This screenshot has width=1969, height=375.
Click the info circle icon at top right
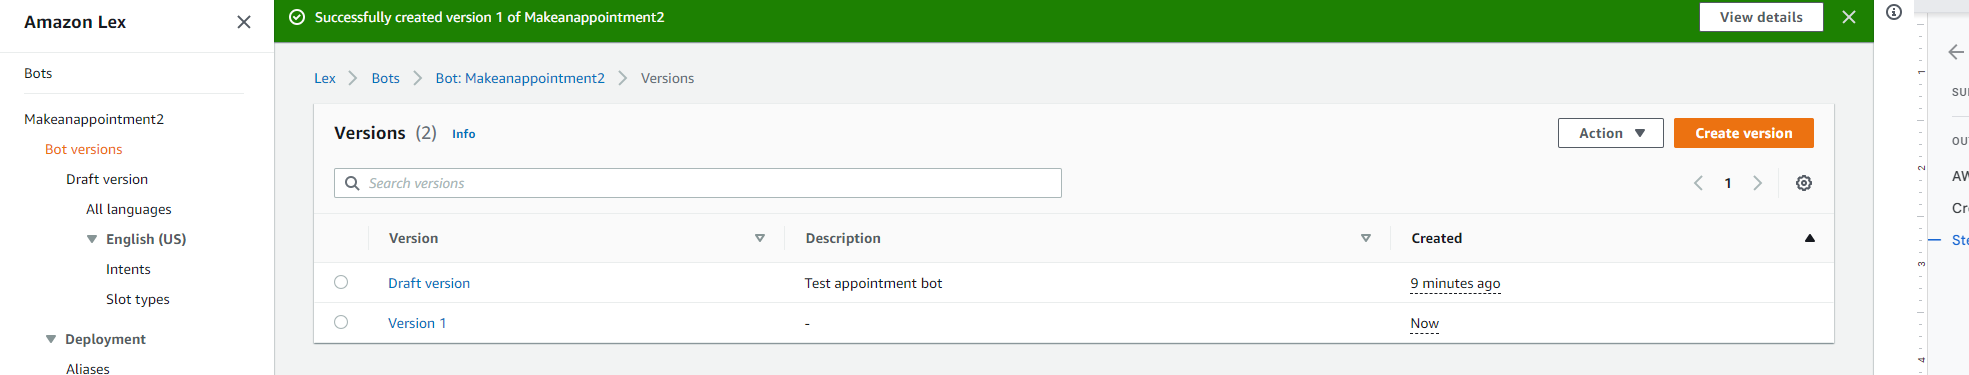[x=1894, y=12]
